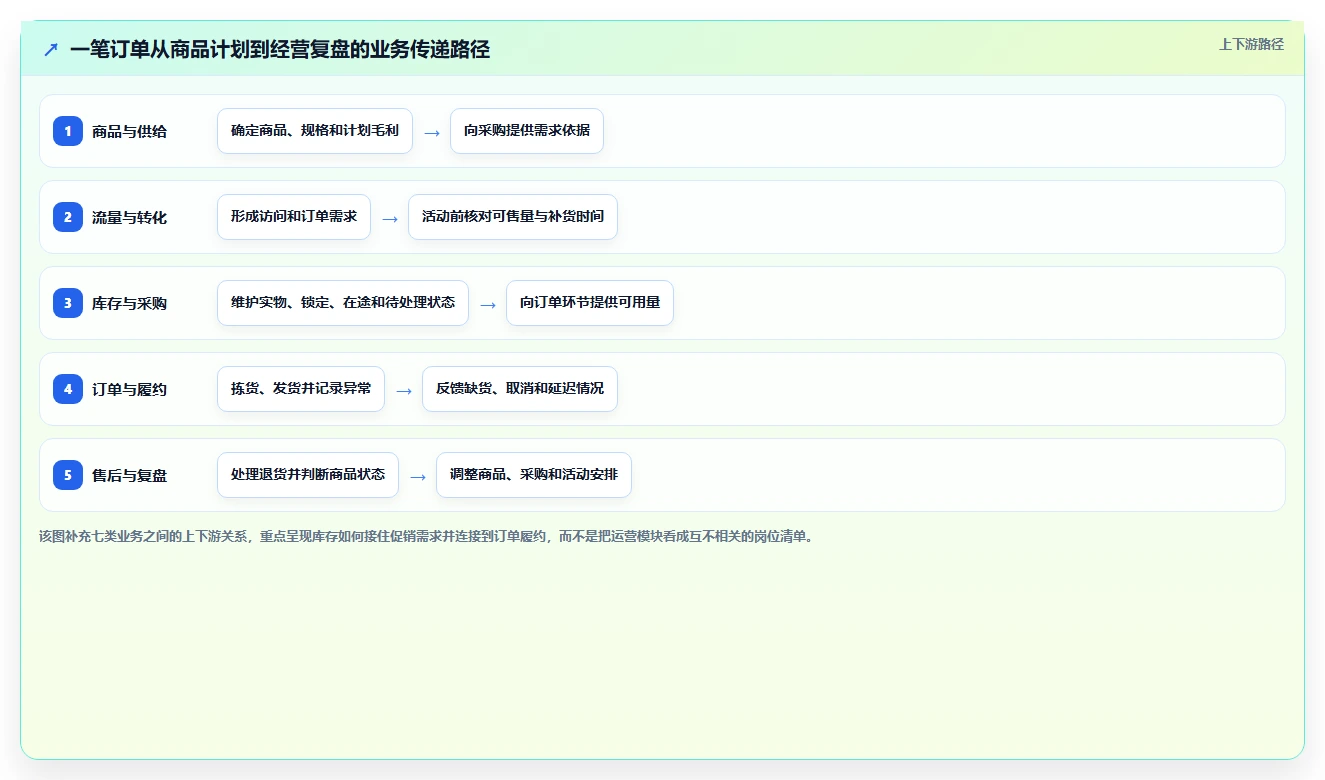Viewport: 1325px width, 780px height.
Task: Click the 向订单环节提供可用量 box
Action: (x=590, y=303)
